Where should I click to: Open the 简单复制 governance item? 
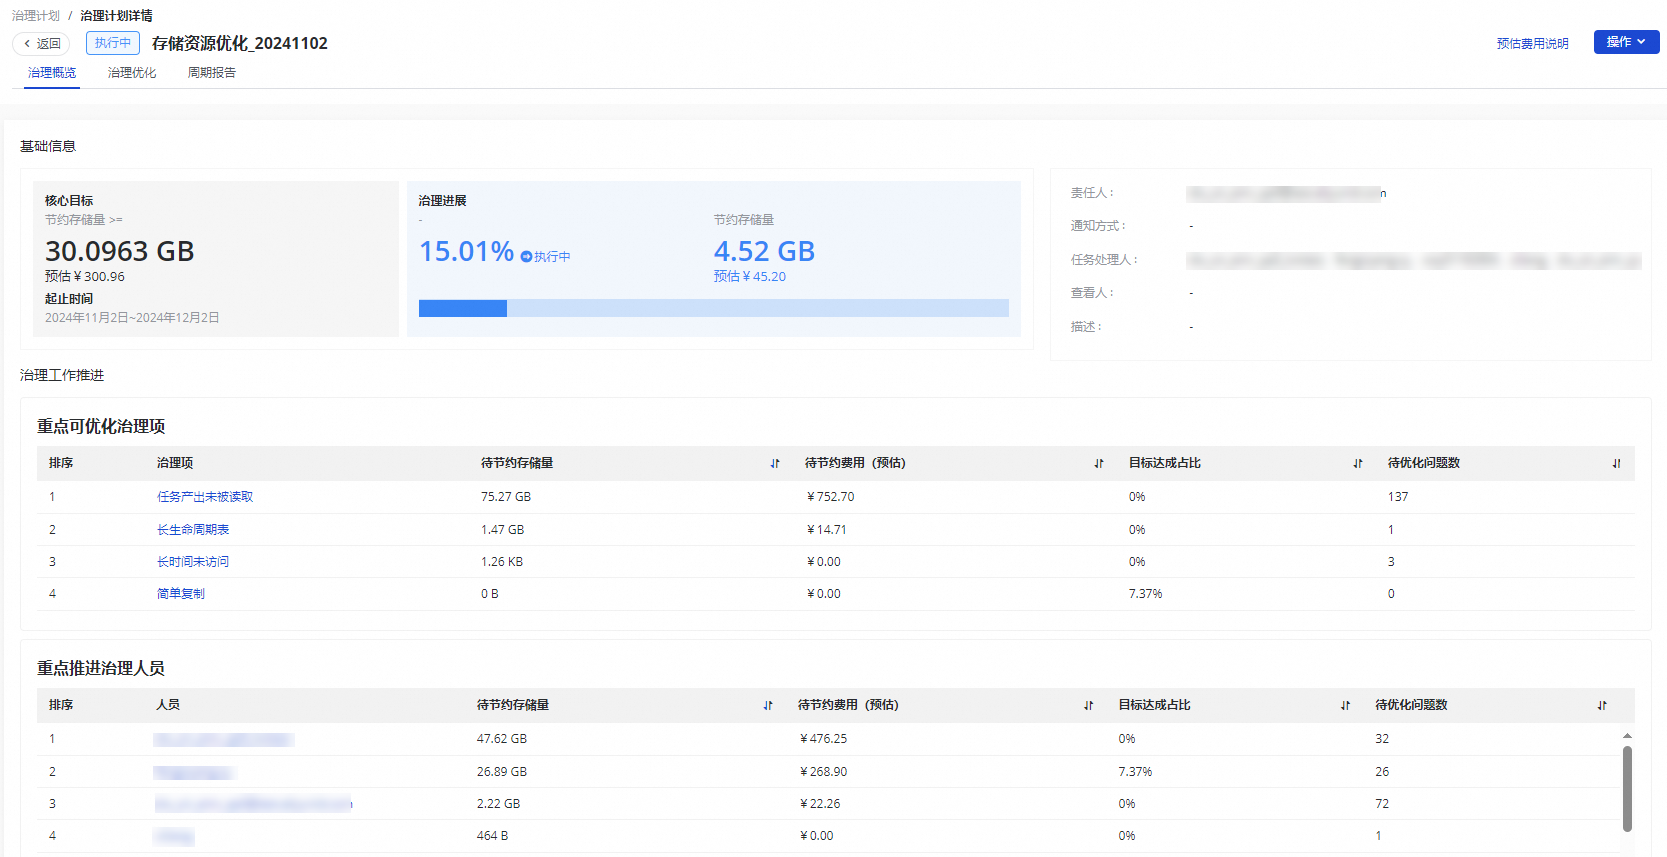(181, 594)
